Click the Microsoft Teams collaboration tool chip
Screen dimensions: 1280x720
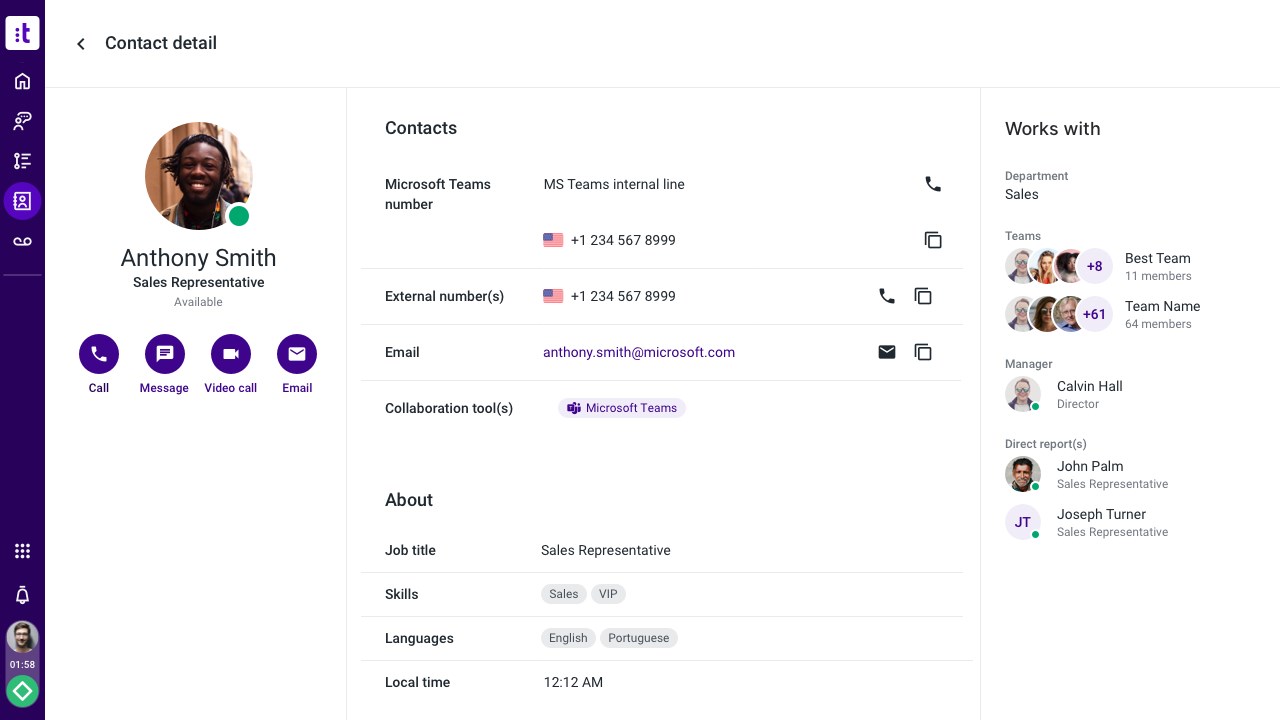(622, 408)
